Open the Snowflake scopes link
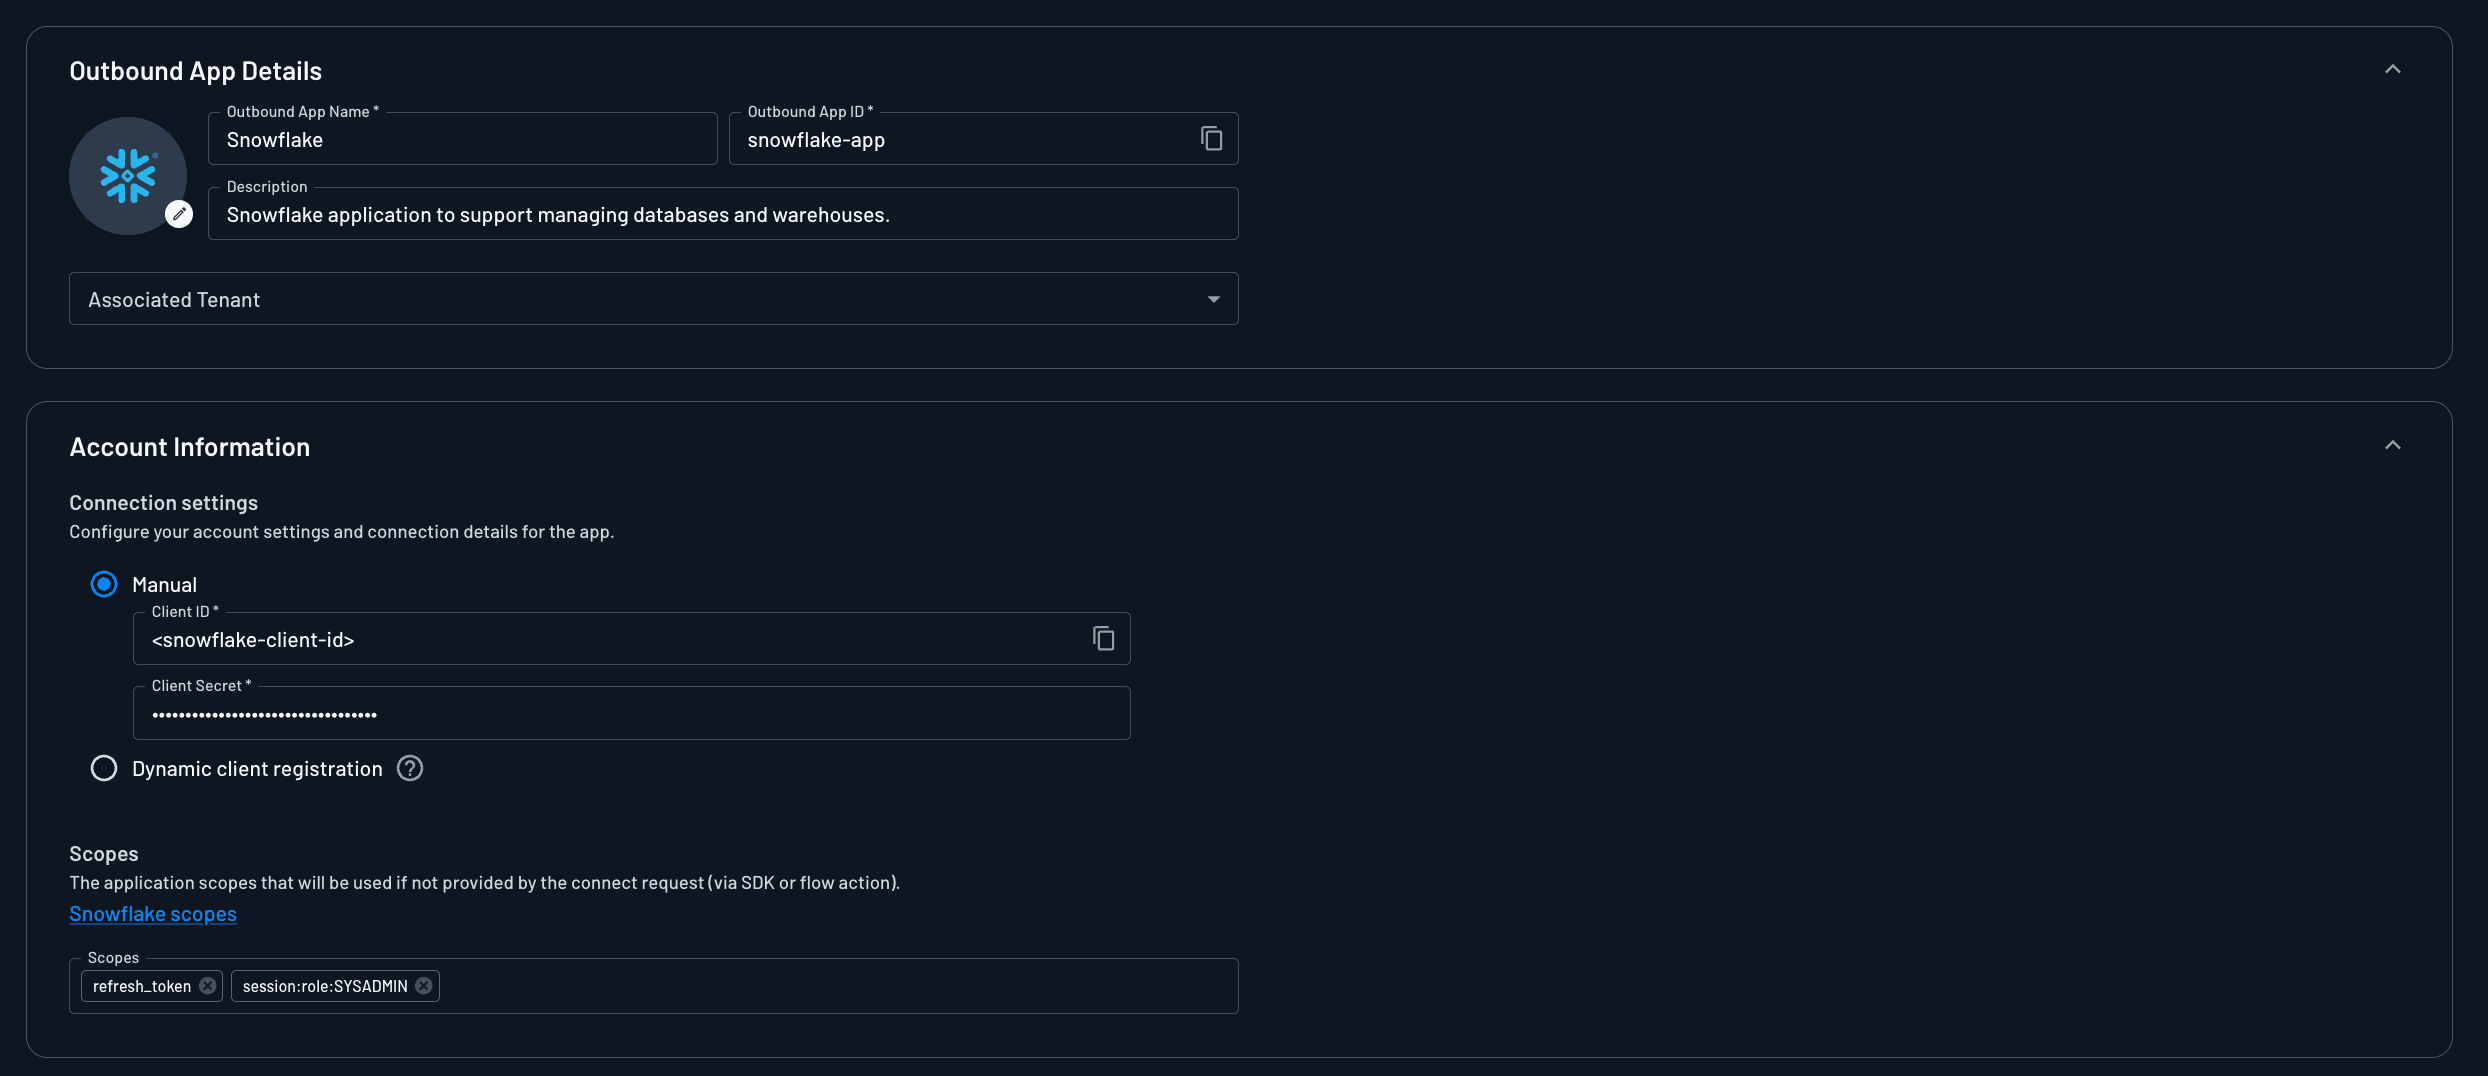2488x1076 pixels. click(152, 913)
